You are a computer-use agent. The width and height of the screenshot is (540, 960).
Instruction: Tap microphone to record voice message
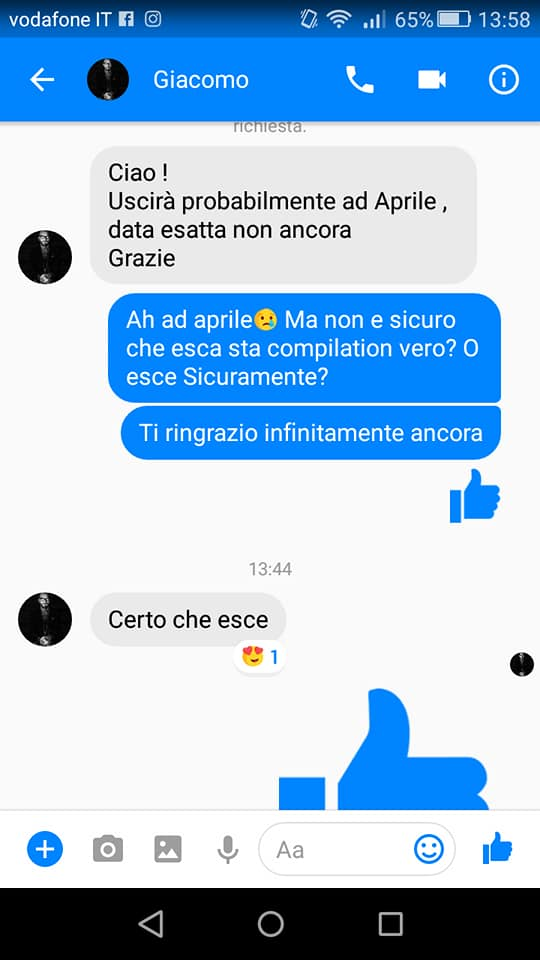point(228,849)
